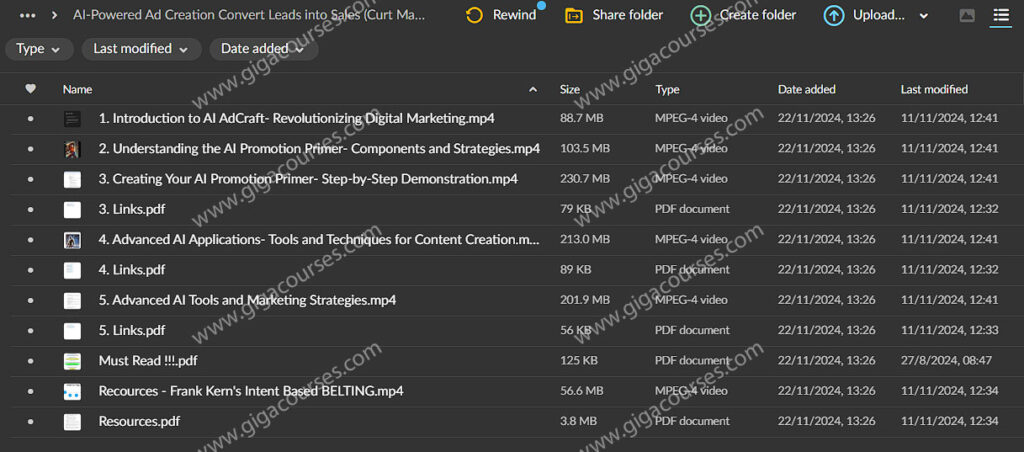Switch to list view
The width and height of the screenshot is (1024, 452).
coord(1000,16)
